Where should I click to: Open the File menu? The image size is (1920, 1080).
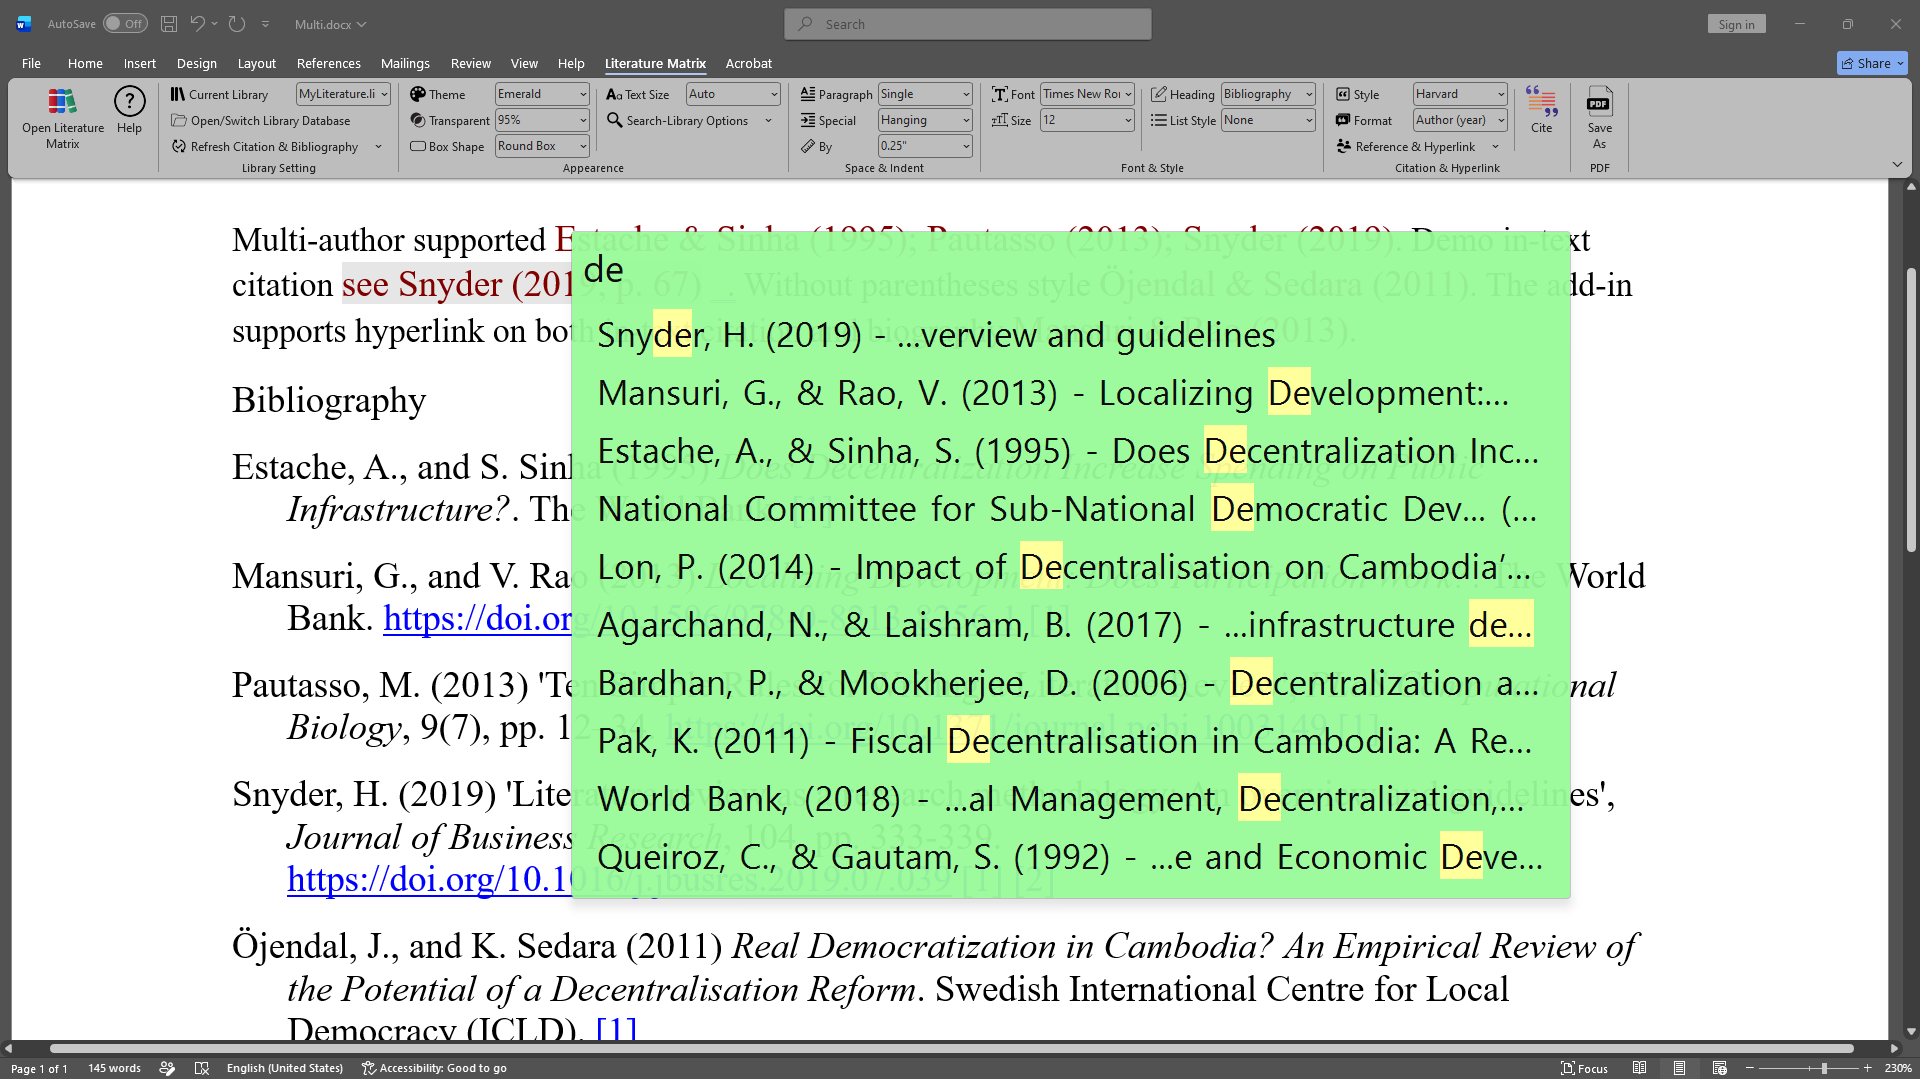(x=31, y=63)
